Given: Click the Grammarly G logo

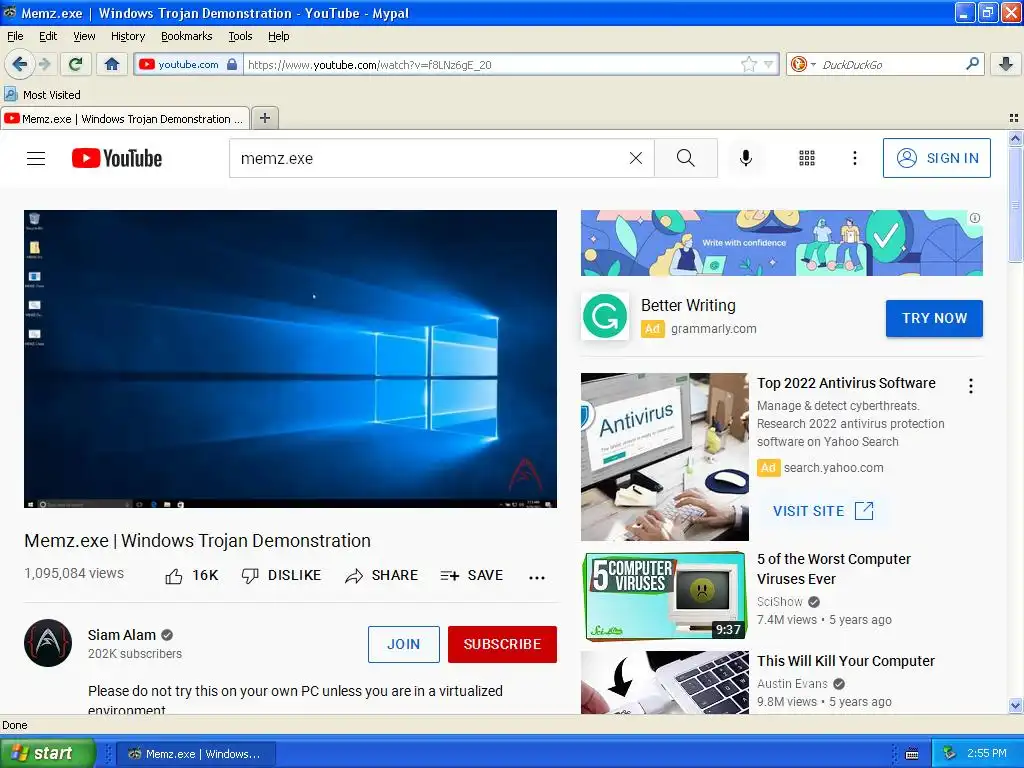Looking at the screenshot, I should coord(605,316).
